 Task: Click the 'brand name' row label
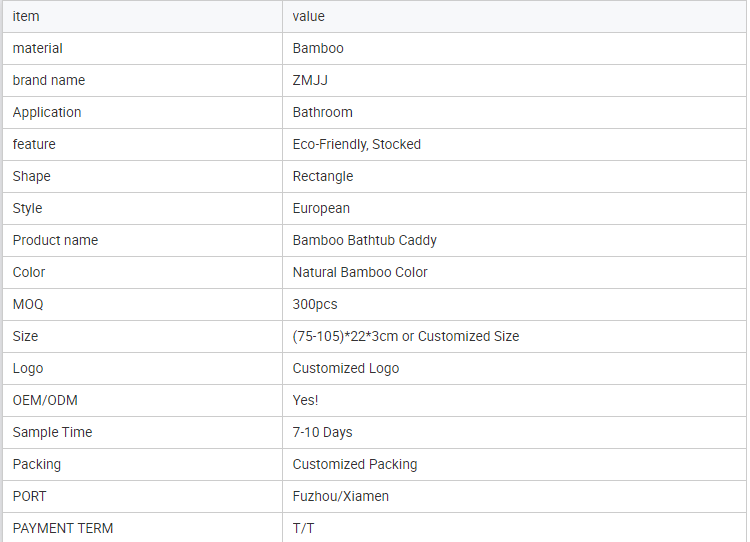(49, 80)
